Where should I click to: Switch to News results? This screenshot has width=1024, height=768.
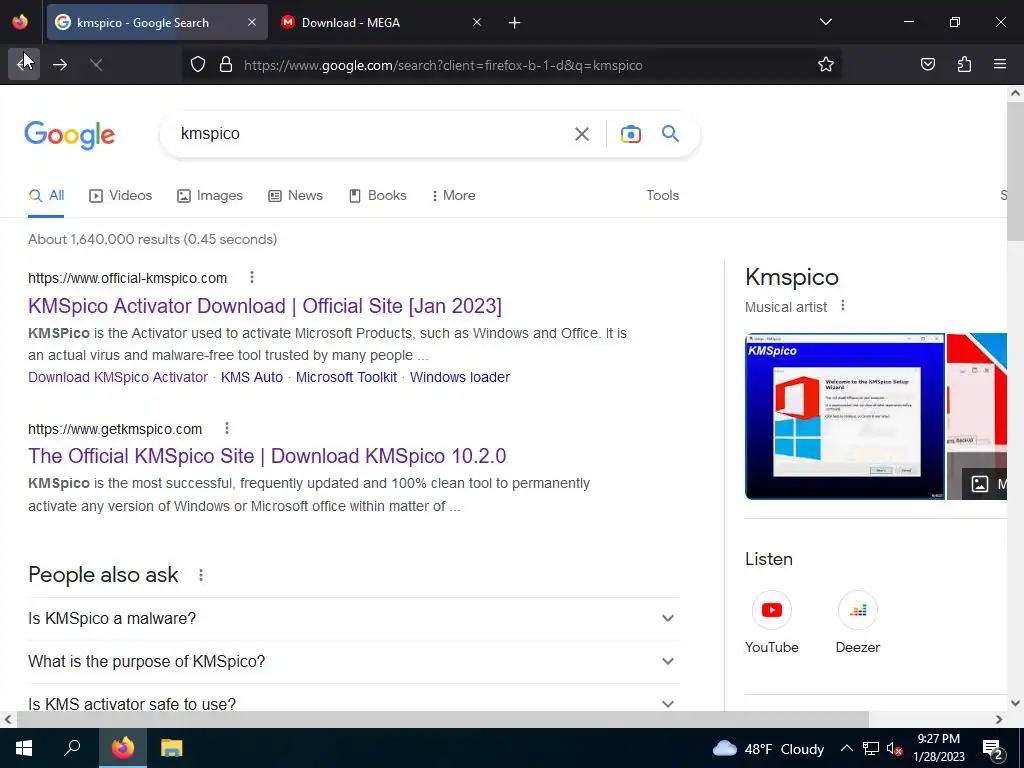295,195
